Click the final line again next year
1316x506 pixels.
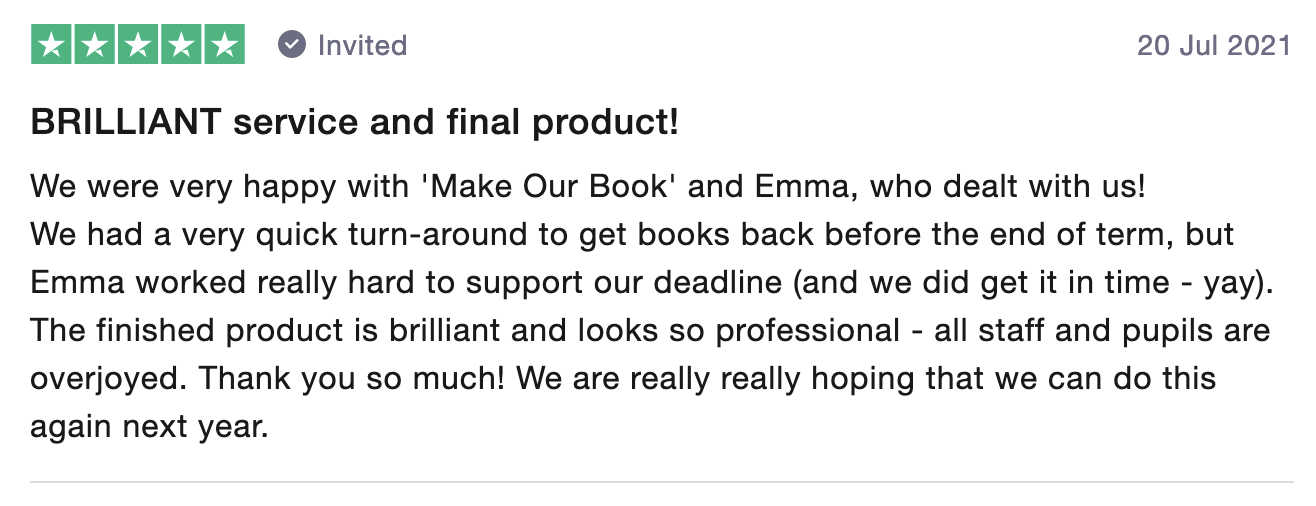(x=150, y=428)
